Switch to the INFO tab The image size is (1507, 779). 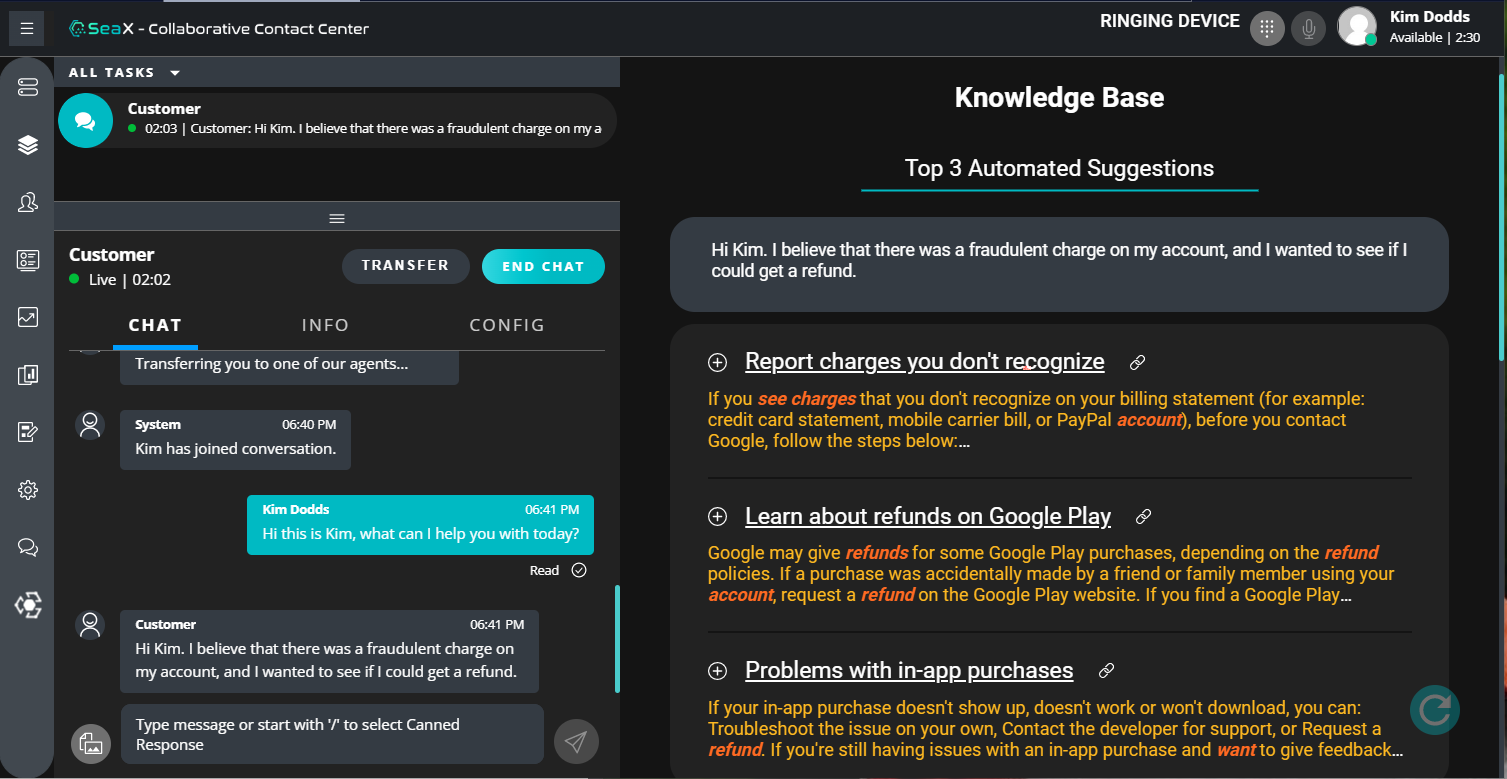point(325,325)
